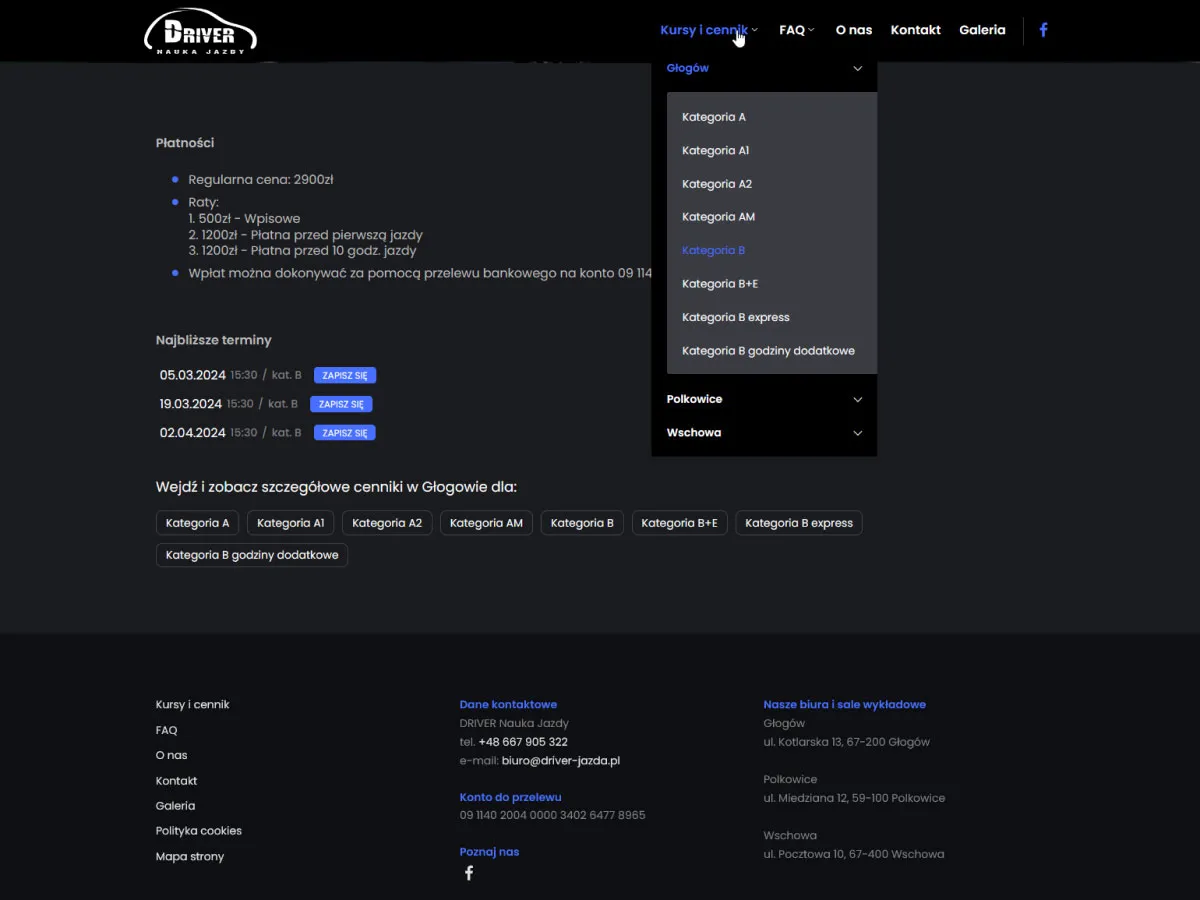This screenshot has height=900, width=1200.
Task: Click the Driver Nauka Jazdy logo
Action: (200, 31)
